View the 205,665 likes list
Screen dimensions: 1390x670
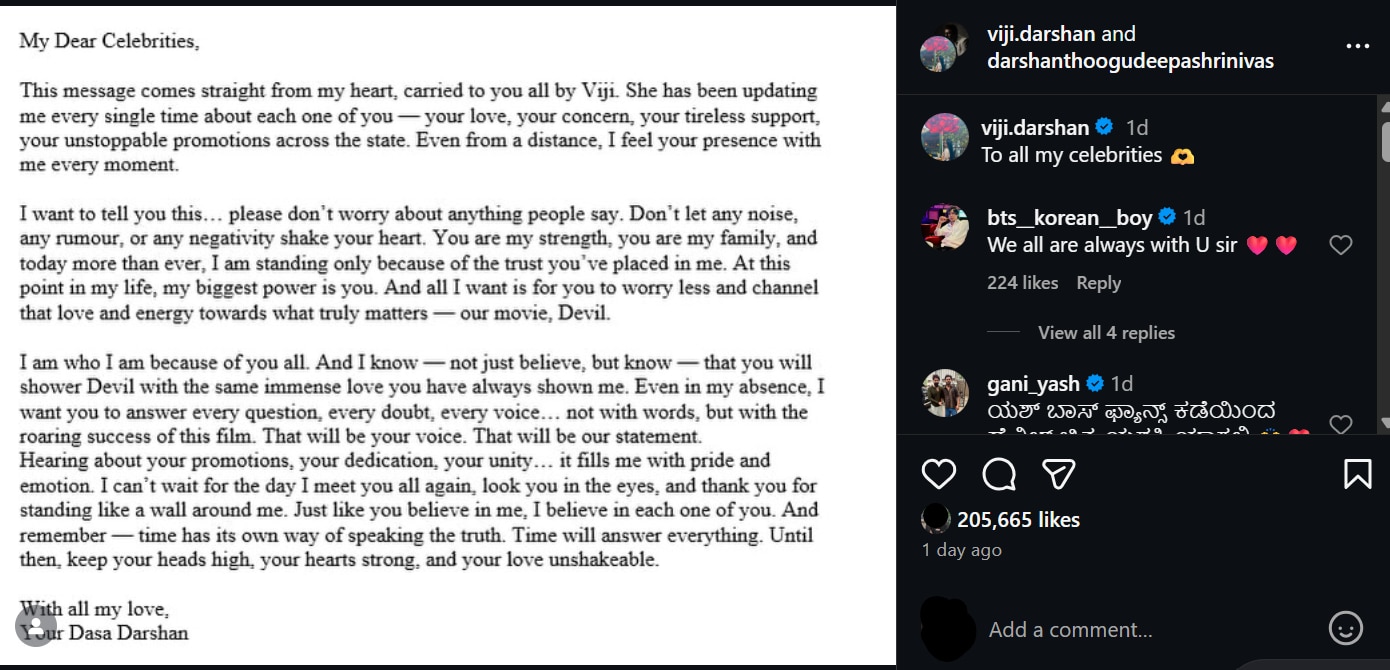point(1018,520)
